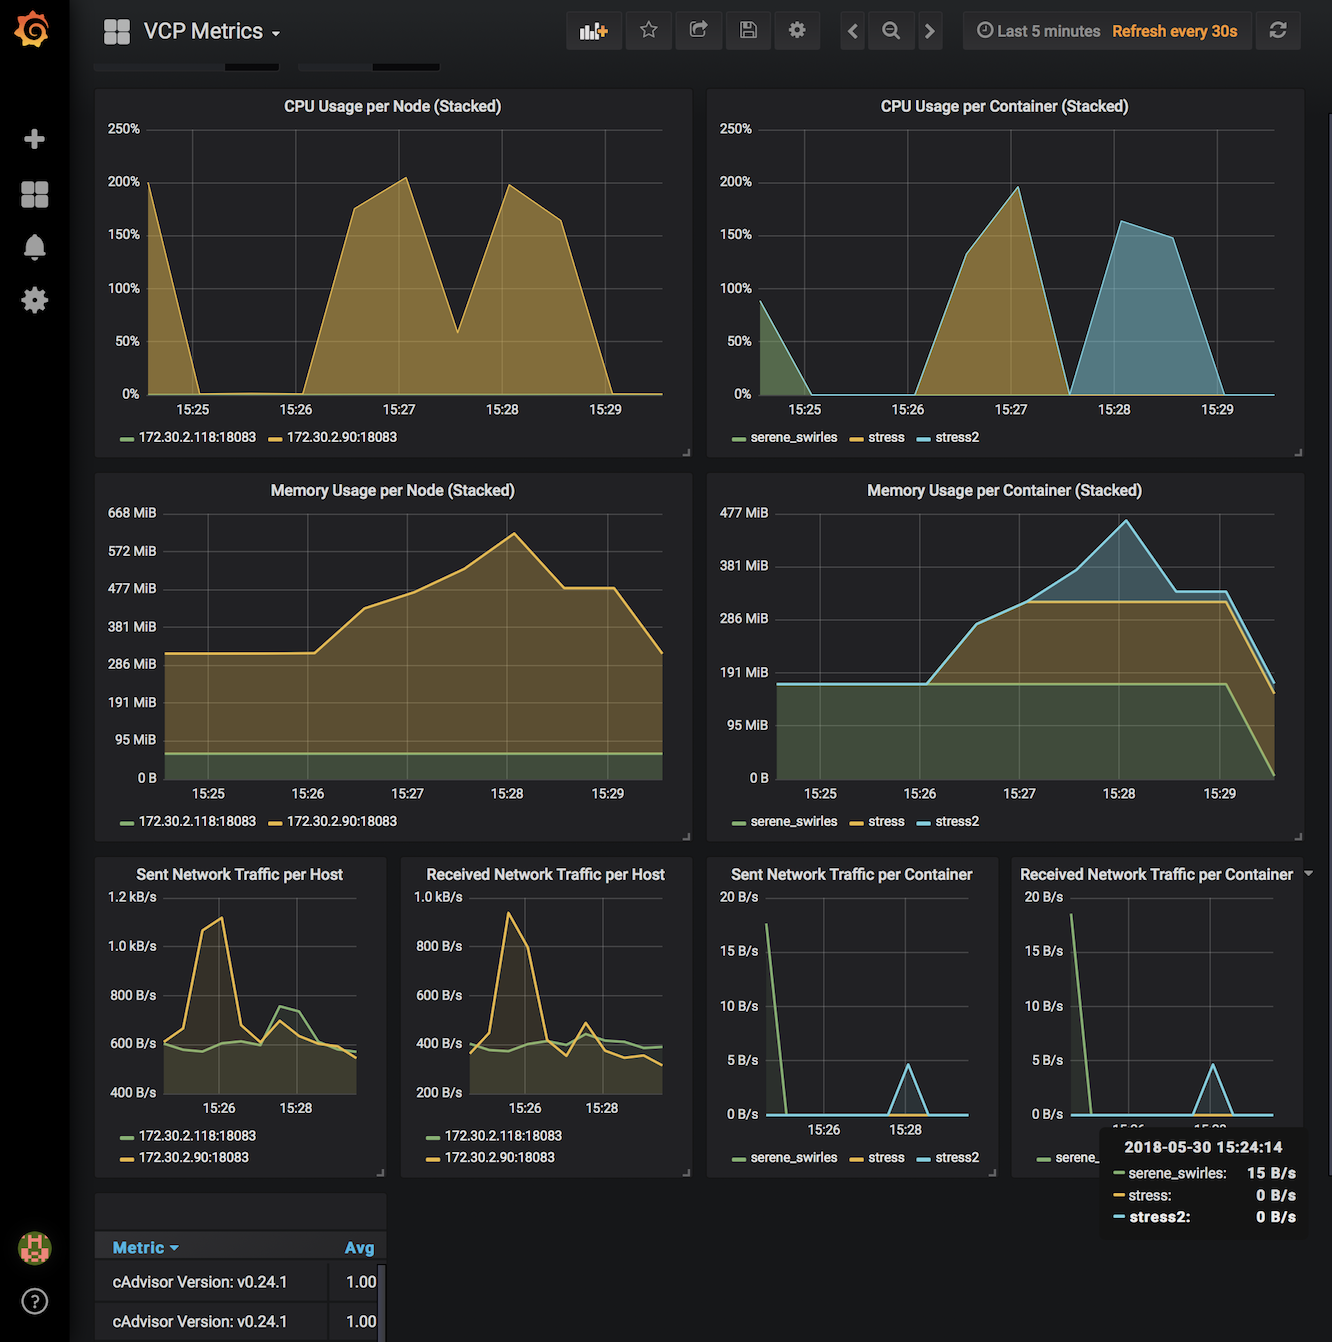Open Configuration gear icon in sidebar

coord(34,300)
